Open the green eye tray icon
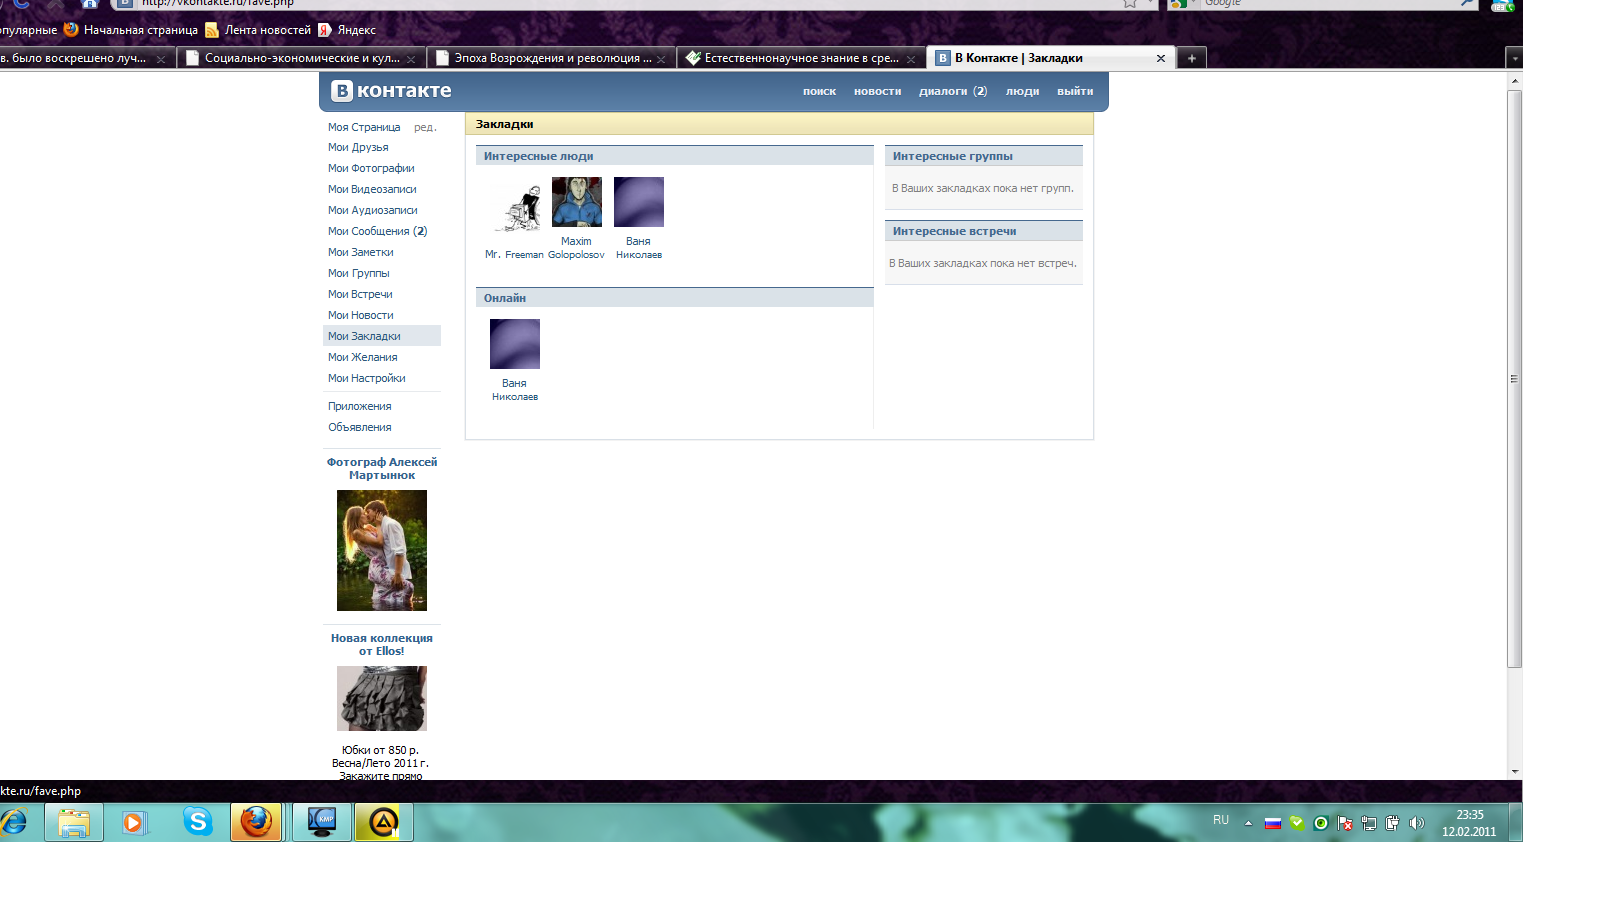Viewport: 1600px width, 900px height. click(1321, 823)
